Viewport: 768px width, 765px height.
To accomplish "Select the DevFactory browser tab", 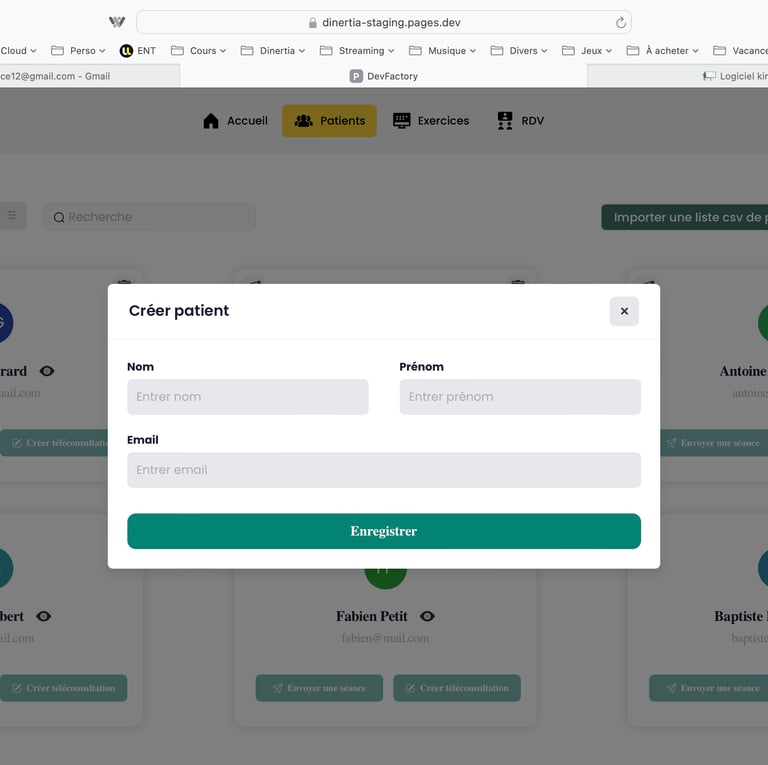I will pos(384,76).
